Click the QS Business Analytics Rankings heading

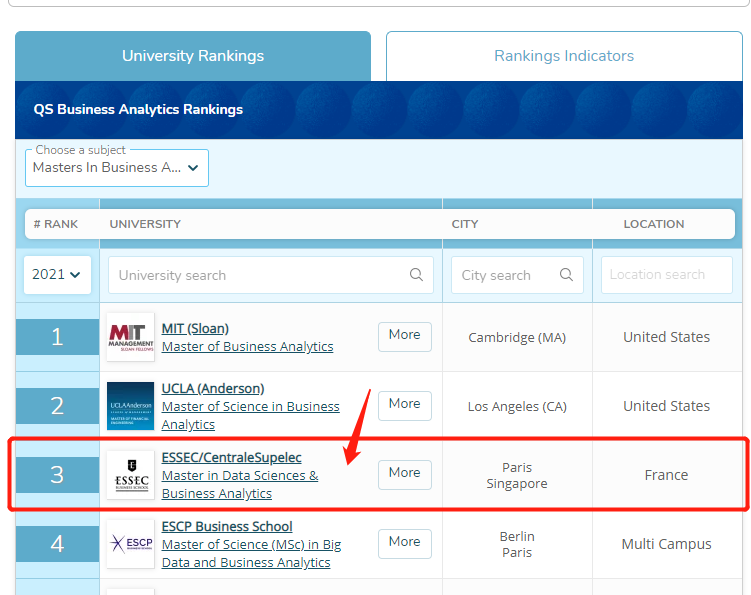(x=138, y=110)
